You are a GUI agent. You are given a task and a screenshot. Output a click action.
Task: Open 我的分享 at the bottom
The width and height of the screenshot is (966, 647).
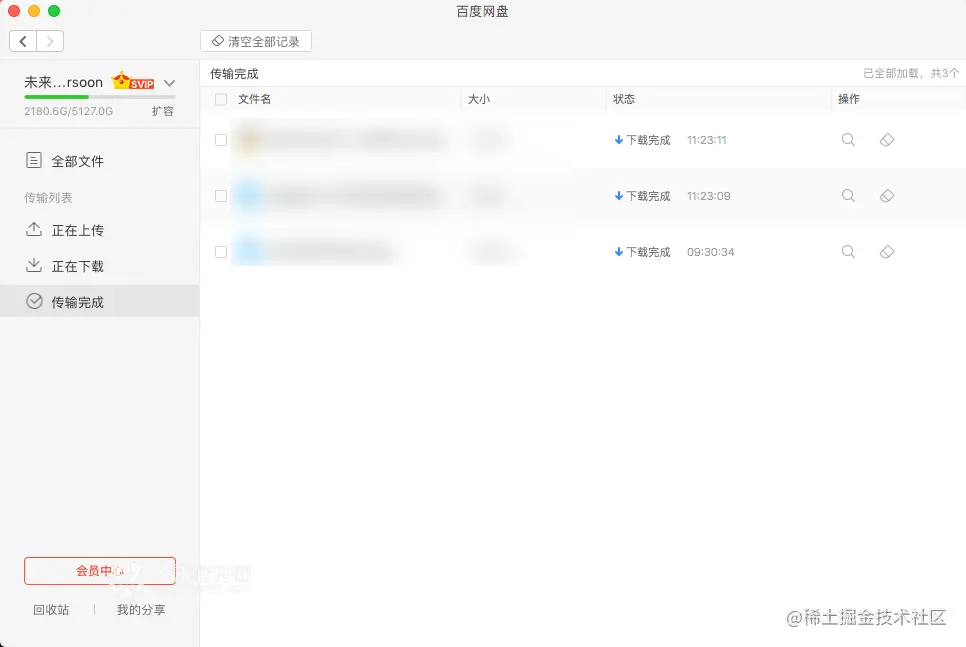pos(141,609)
